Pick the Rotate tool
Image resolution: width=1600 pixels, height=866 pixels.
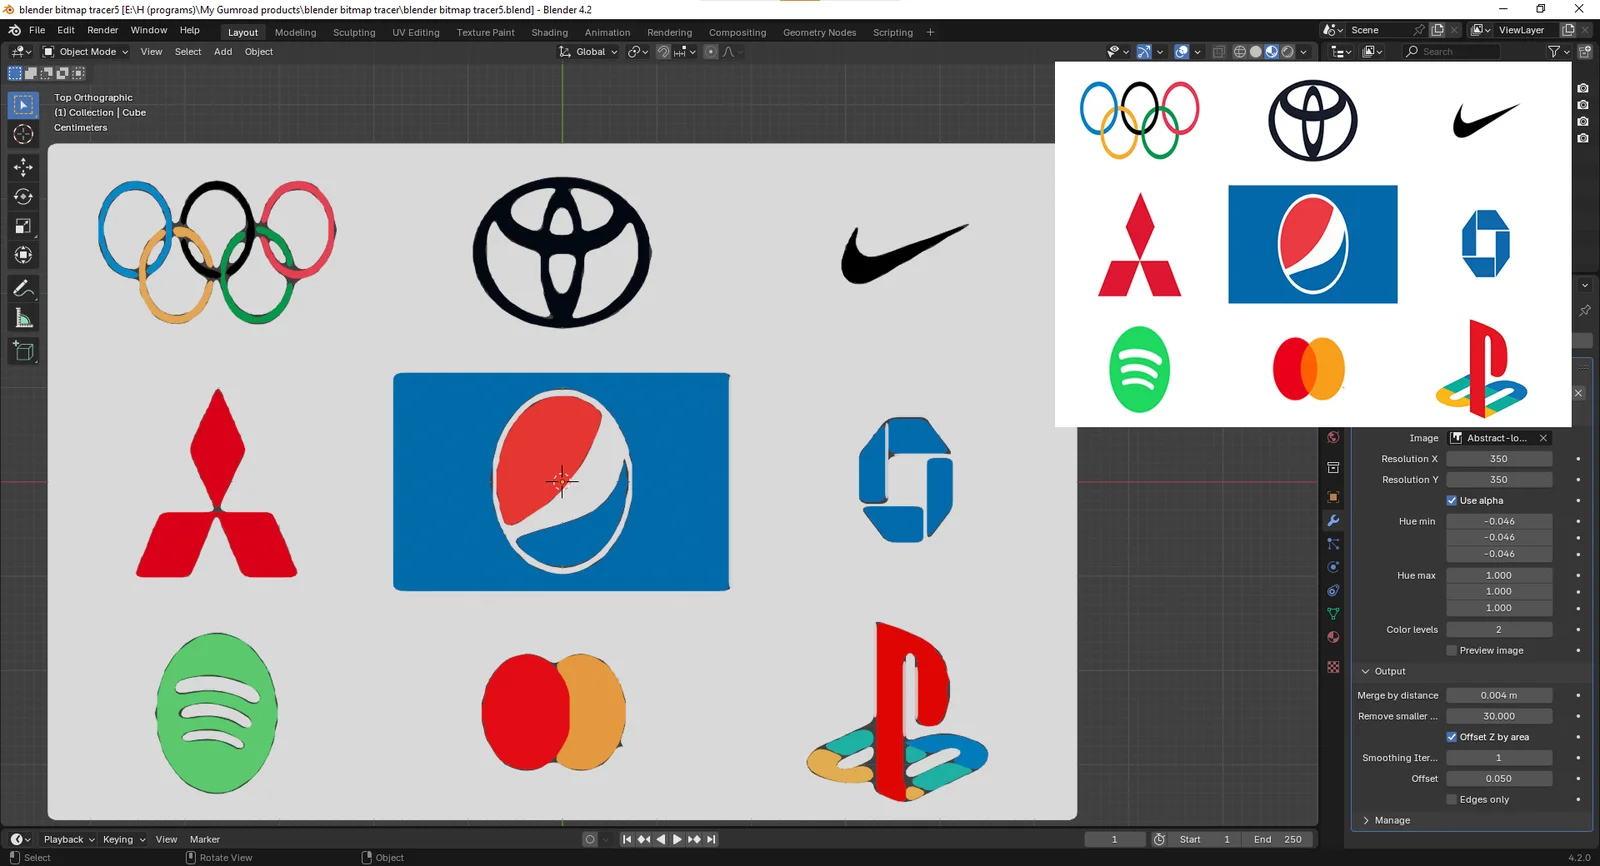click(23, 197)
